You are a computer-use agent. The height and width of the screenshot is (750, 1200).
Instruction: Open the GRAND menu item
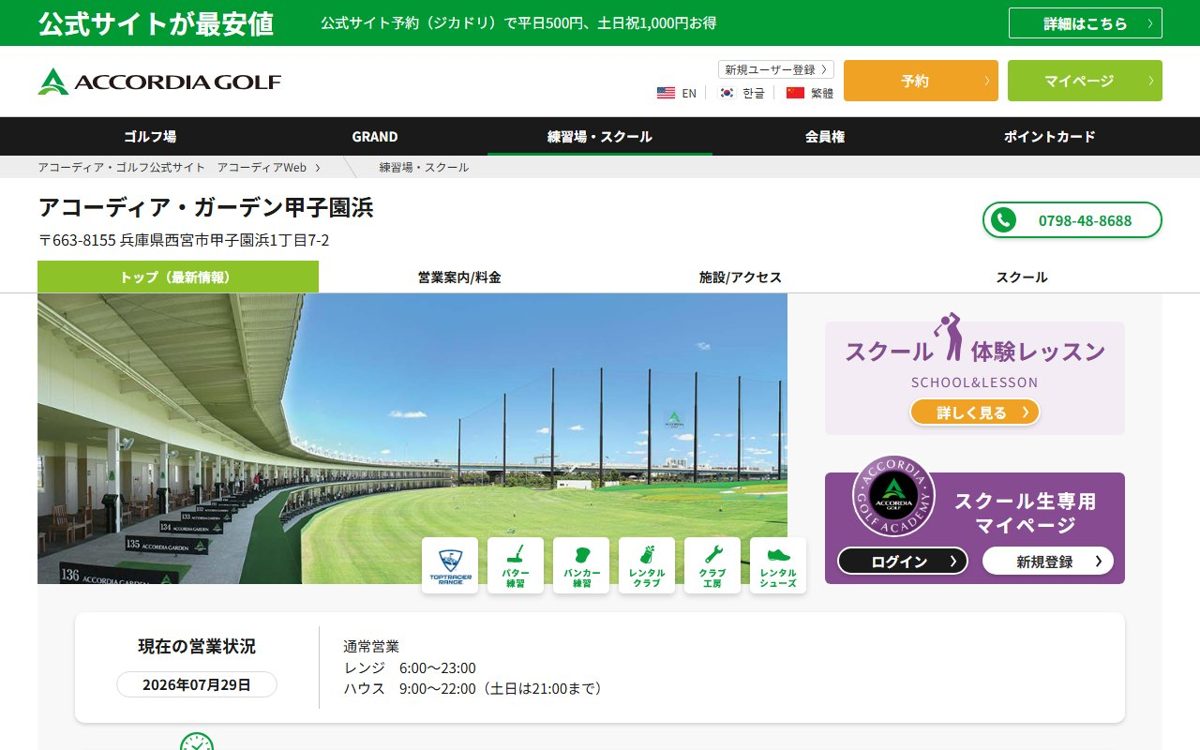[375, 137]
